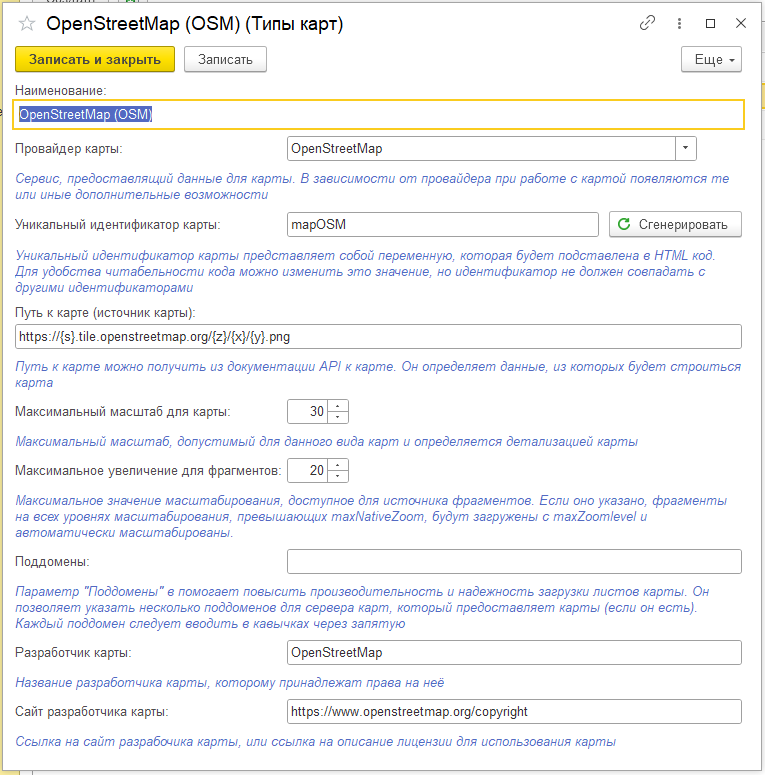Screen dimensions: 765x775
Task: Click the Сайт разработчика карты field
Action: click(x=514, y=711)
